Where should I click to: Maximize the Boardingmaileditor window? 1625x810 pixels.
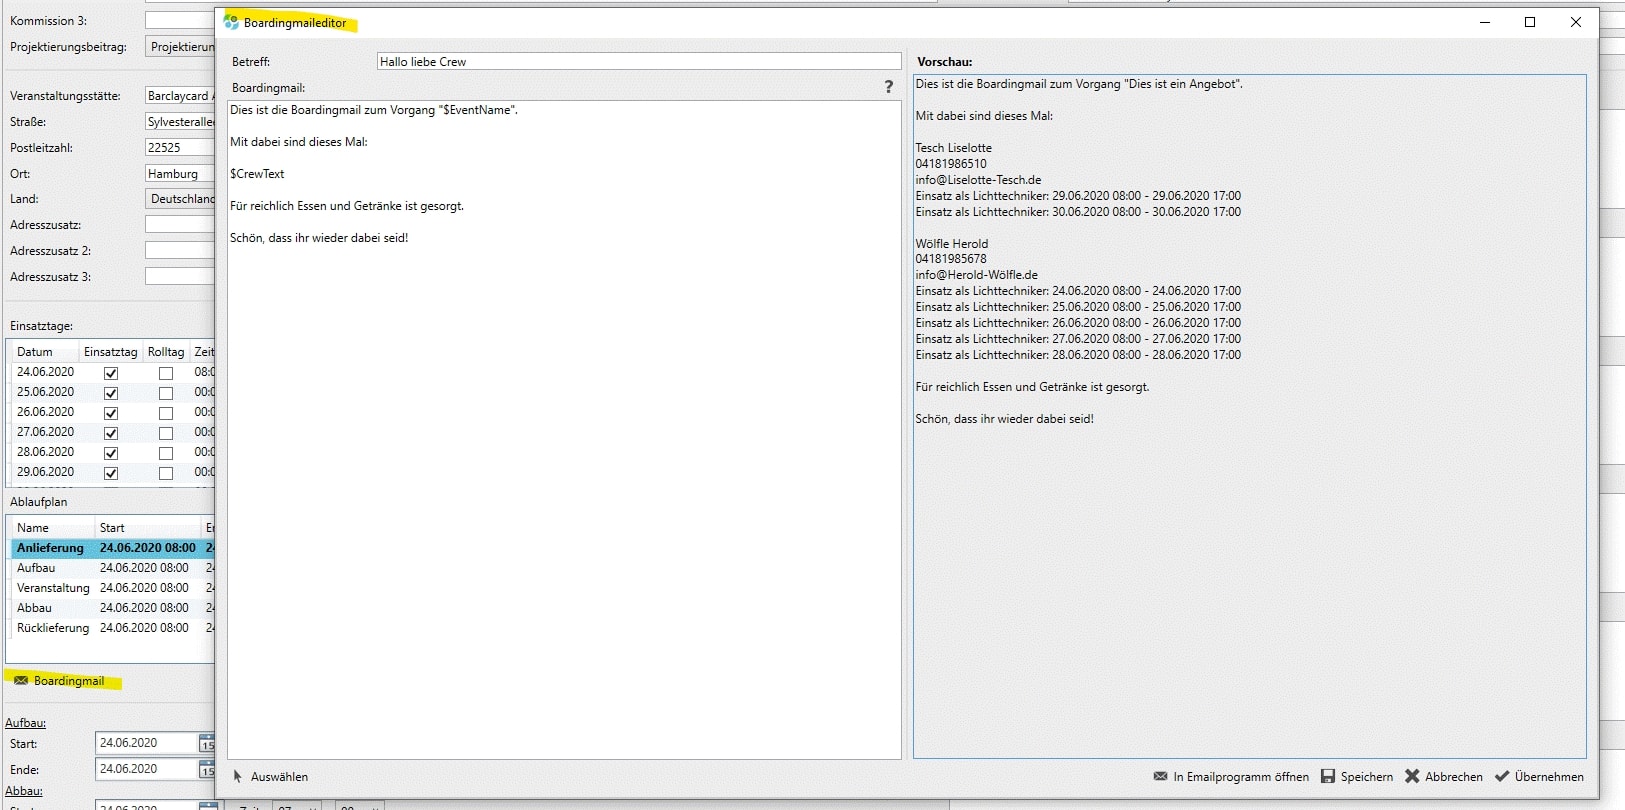[x=1530, y=22]
